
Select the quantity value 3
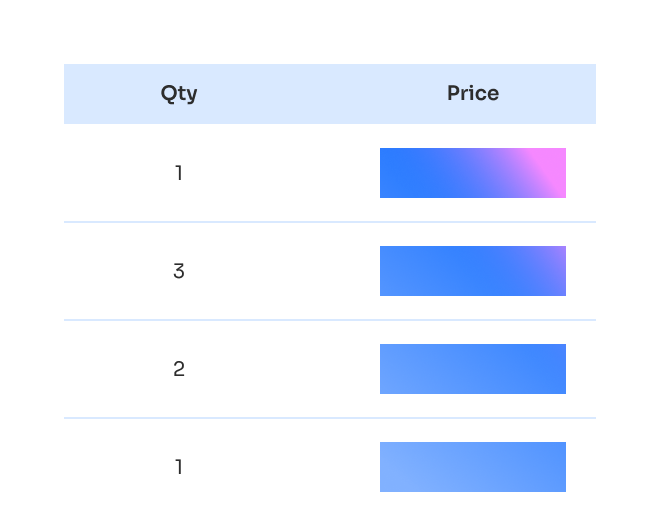click(x=179, y=271)
